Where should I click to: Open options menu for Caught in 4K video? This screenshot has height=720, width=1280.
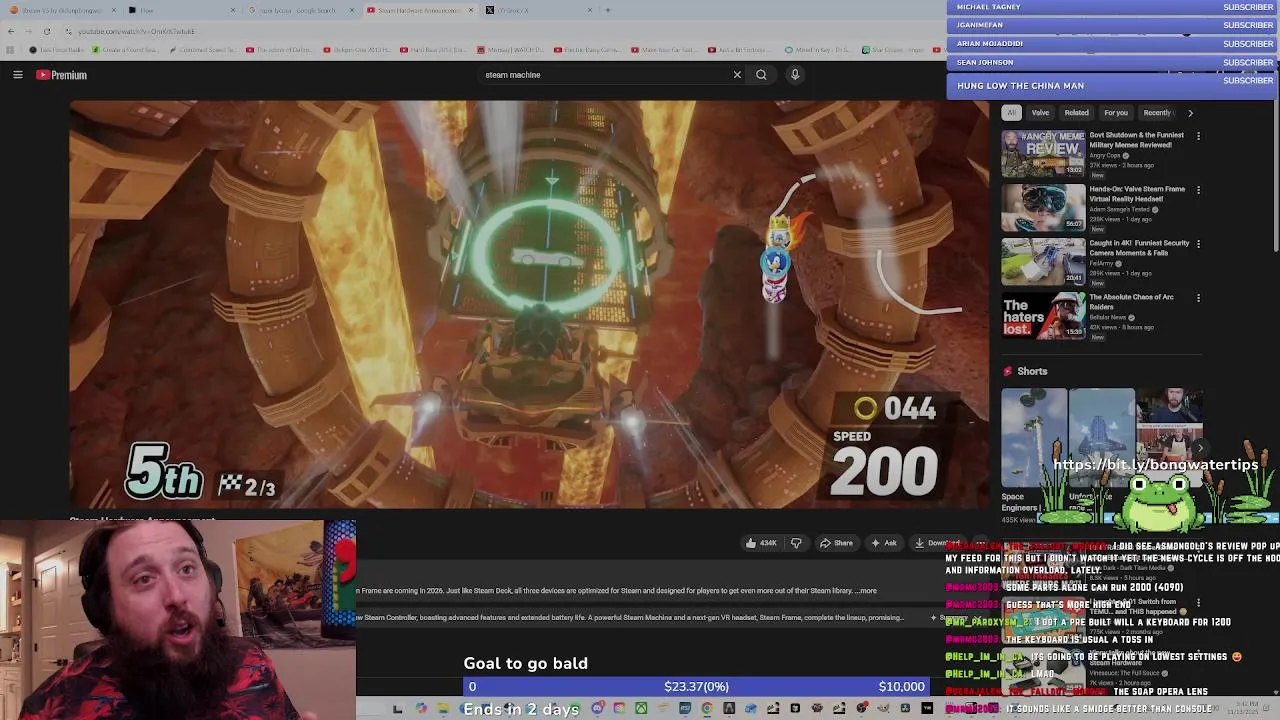pos(1198,244)
